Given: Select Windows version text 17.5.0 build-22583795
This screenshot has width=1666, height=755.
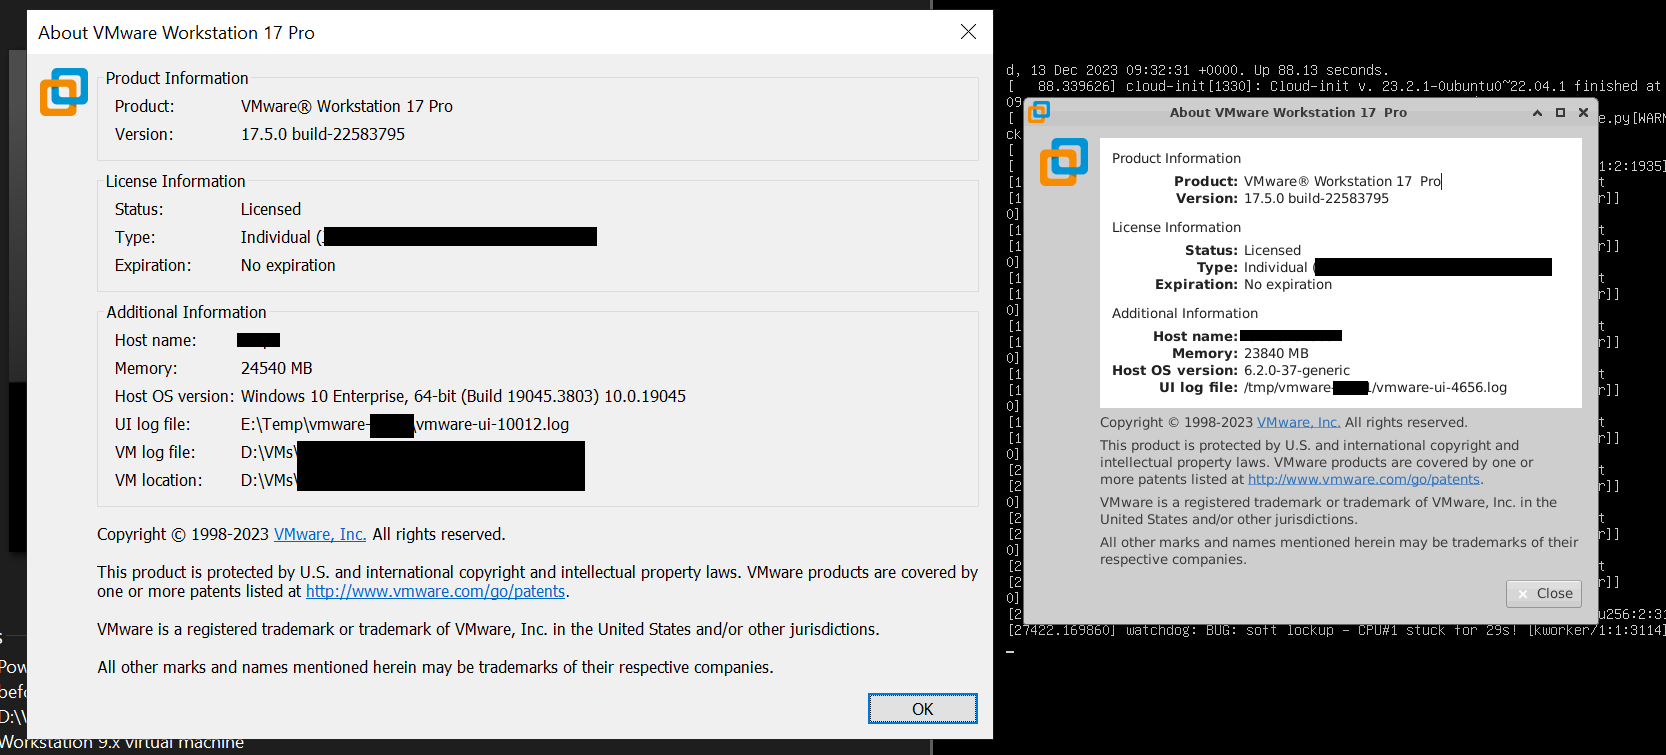Looking at the screenshot, I should pyautogui.click(x=323, y=134).
